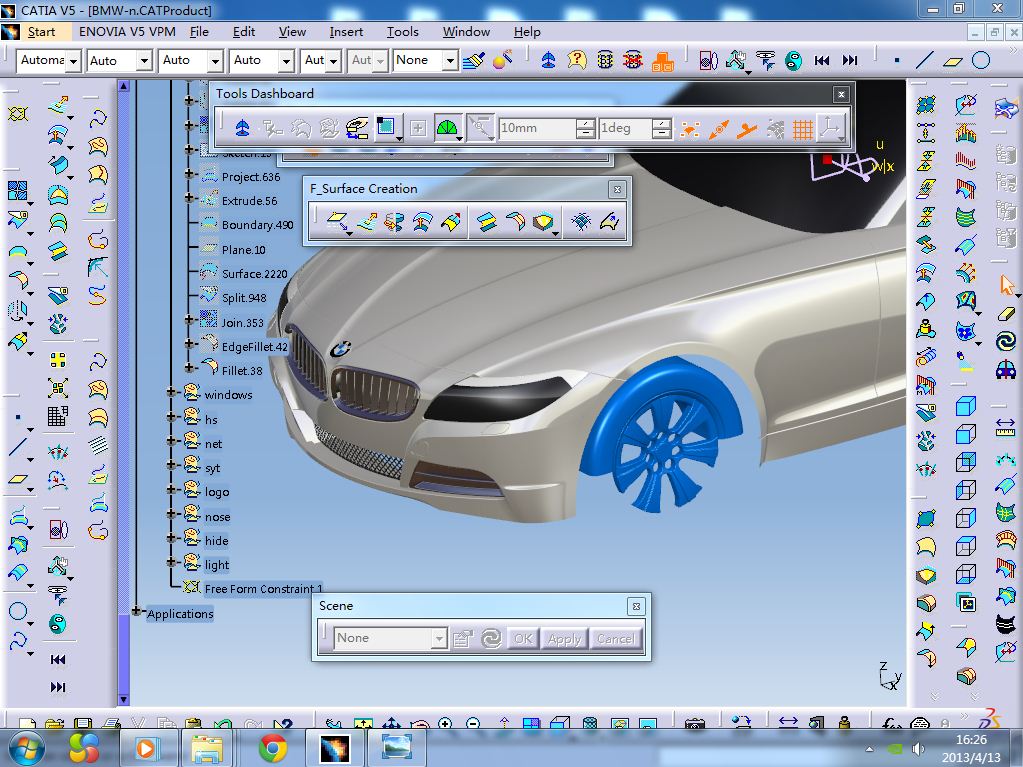Open the Insert menu
1023x767 pixels.
pyautogui.click(x=346, y=32)
